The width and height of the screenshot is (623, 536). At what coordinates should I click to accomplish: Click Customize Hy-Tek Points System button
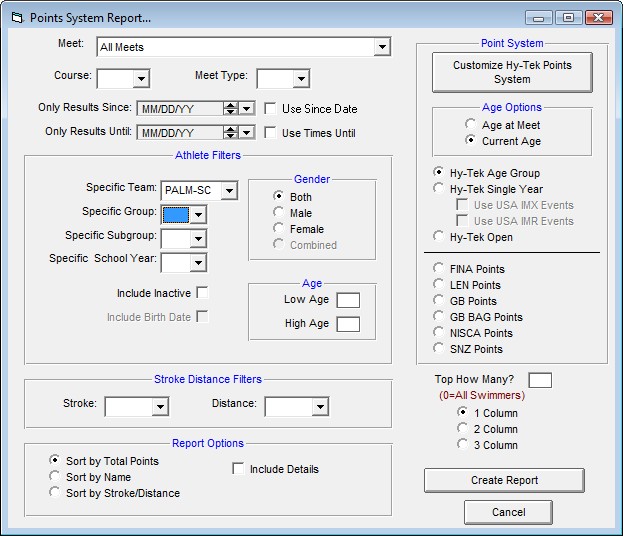pyautogui.click(x=511, y=72)
